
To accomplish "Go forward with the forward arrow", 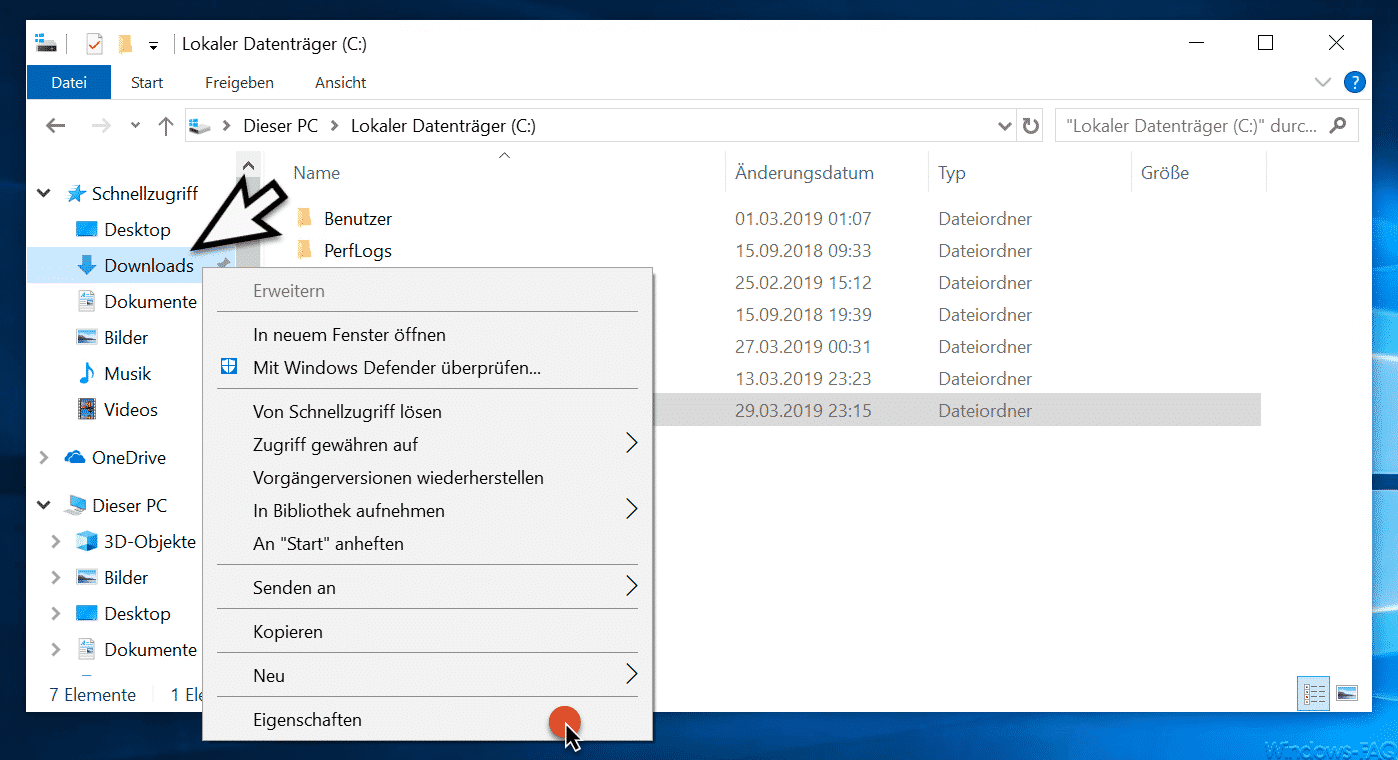I will pos(101,126).
